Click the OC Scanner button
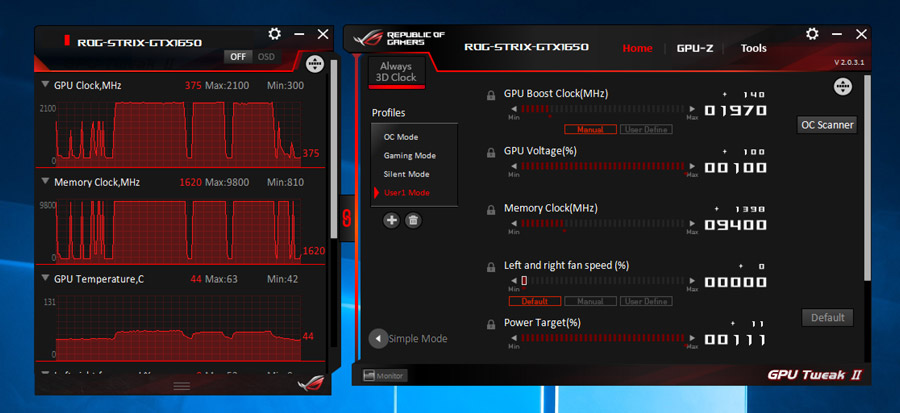Screen dimensions: 900x413 click(x=827, y=124)
